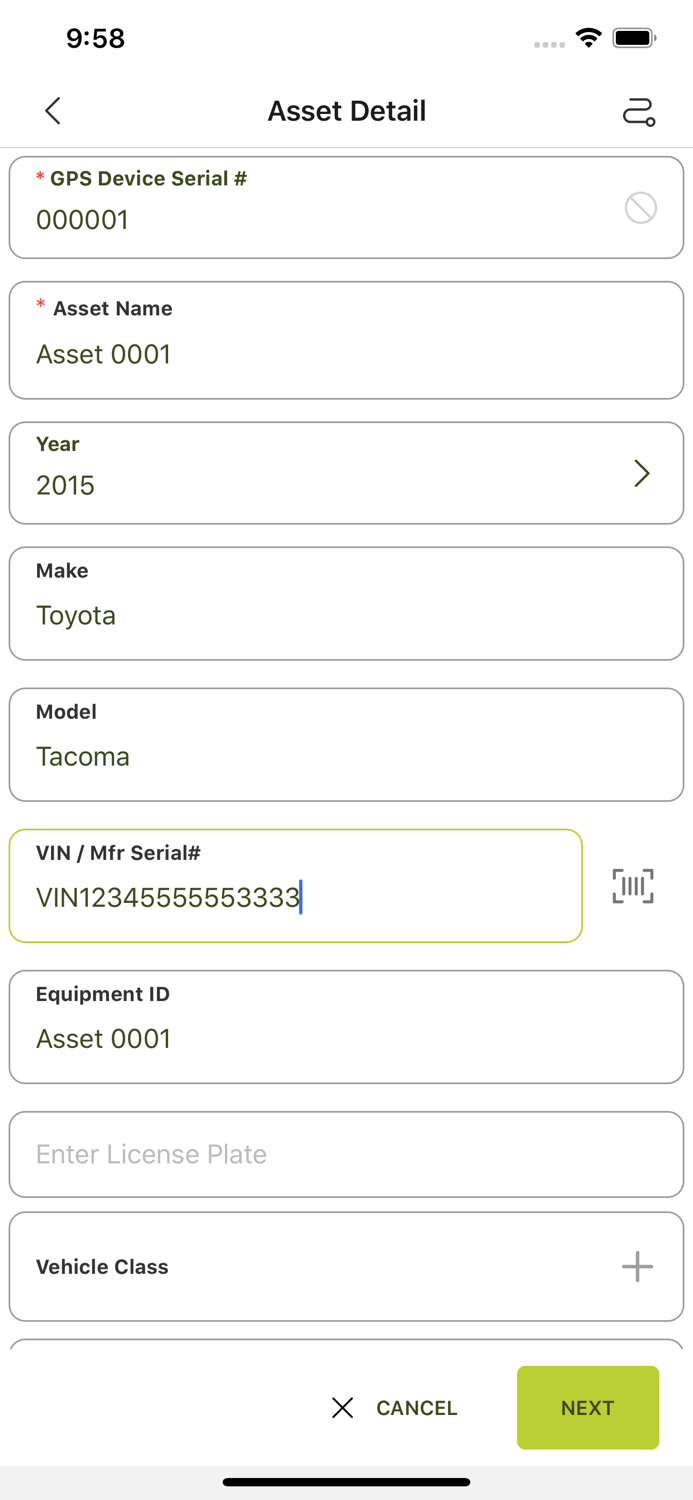Tap the Wi-Fi status icon
This screenshot has width=693, height=1500.
(589, 38)
